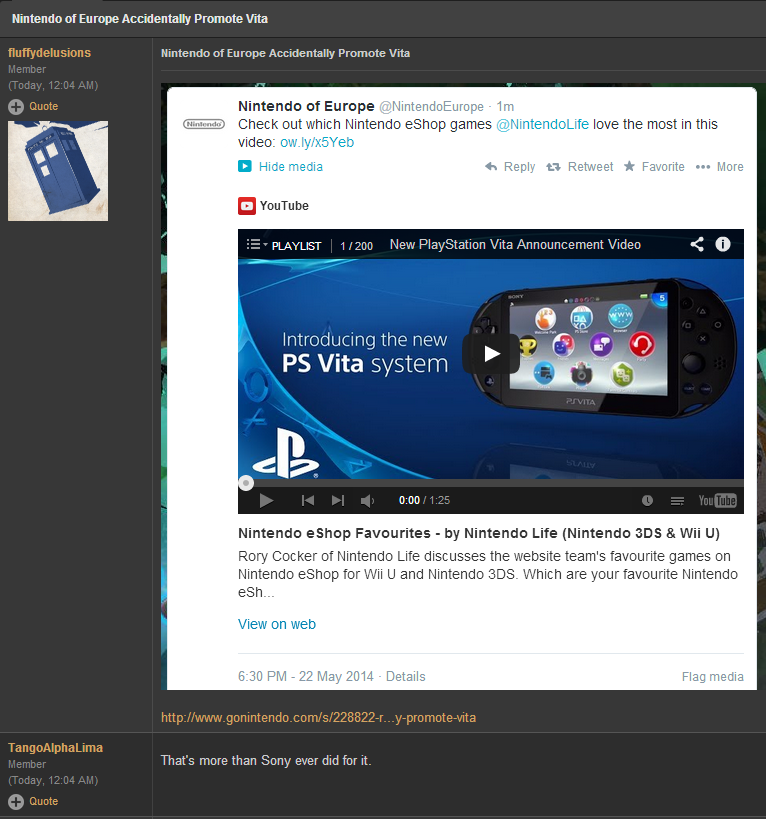Click the 1m tweet age
The image size is (766, 819).
(x=505, y=107)
